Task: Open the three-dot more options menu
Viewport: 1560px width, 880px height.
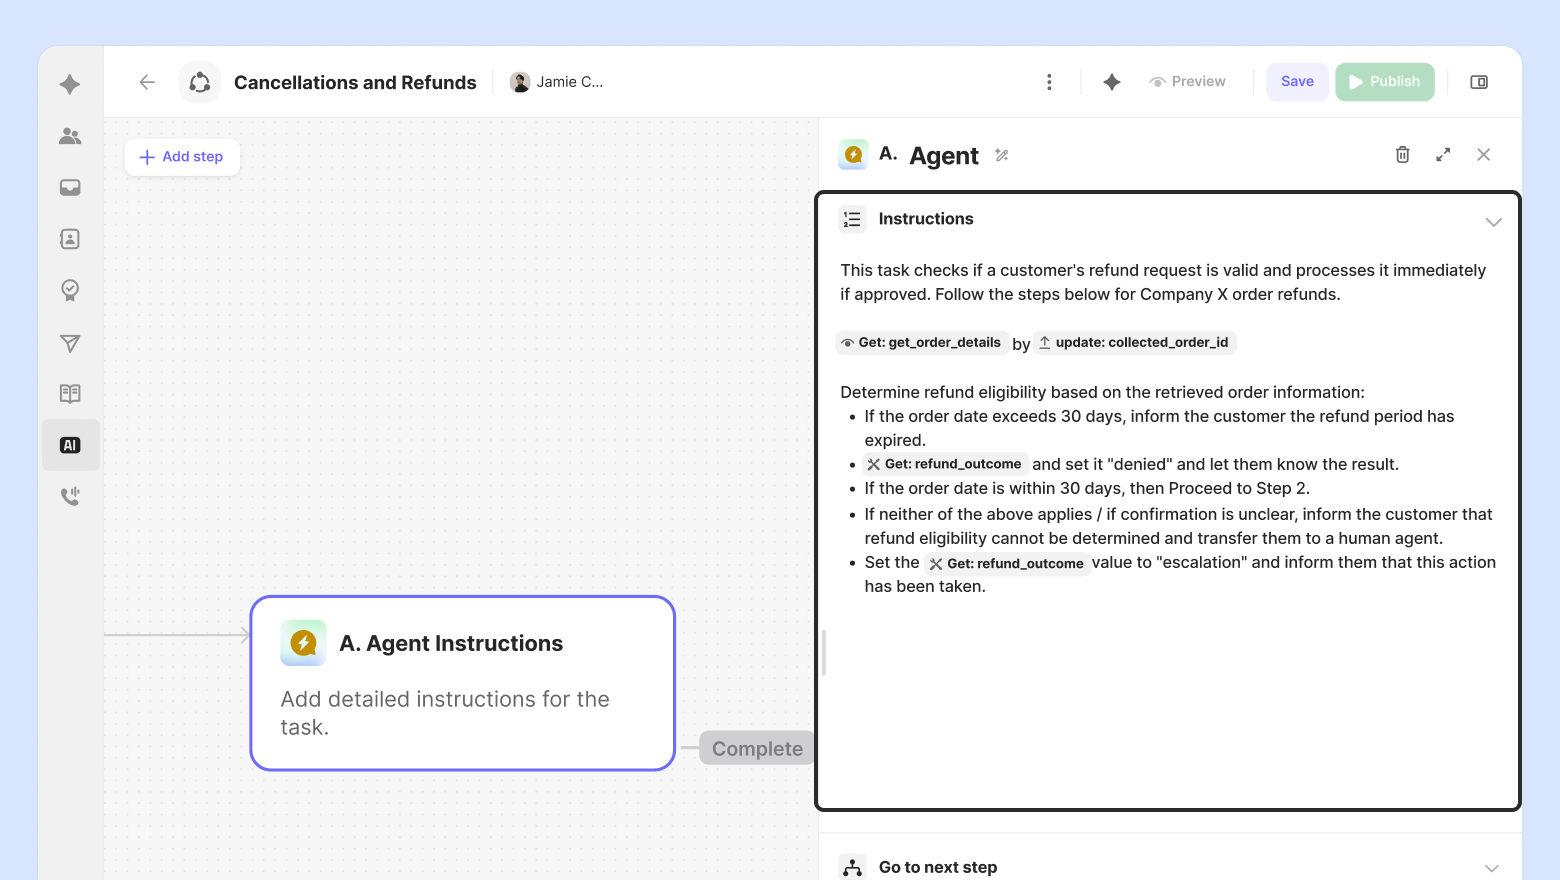Action: click(x=1049, y=82)
